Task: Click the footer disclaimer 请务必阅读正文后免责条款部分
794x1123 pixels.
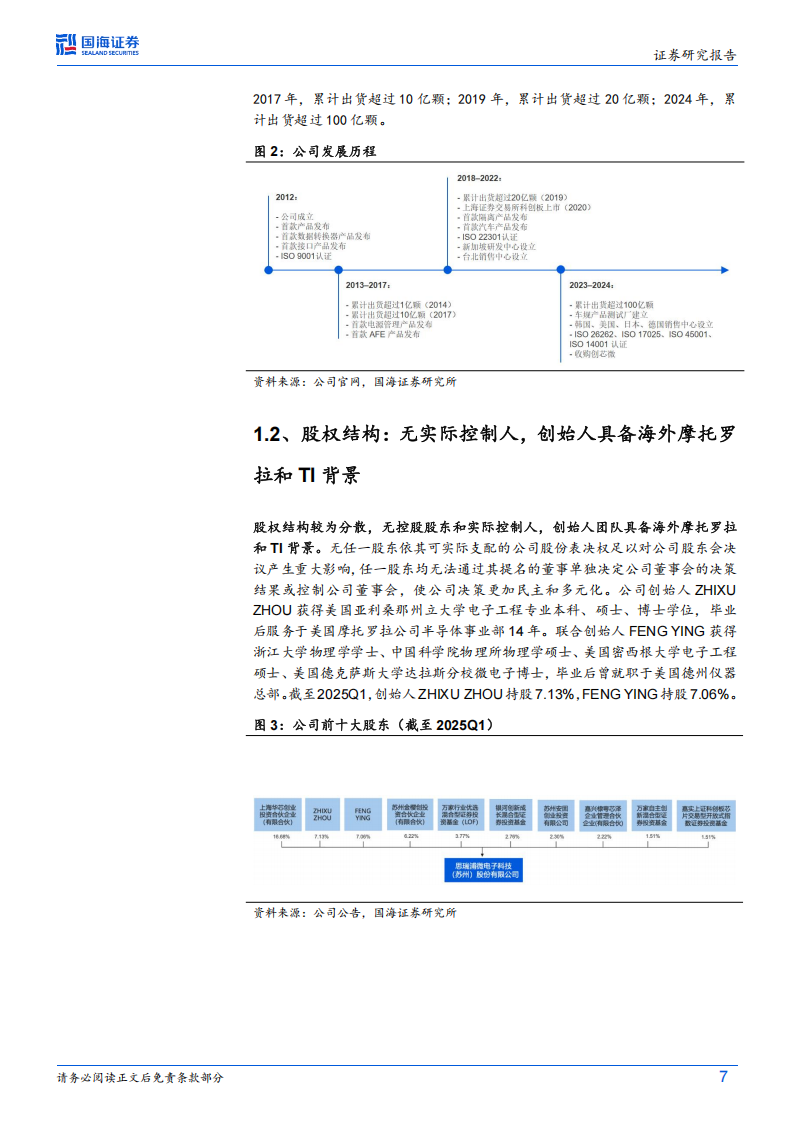Action: click(x=140, y=1077)
